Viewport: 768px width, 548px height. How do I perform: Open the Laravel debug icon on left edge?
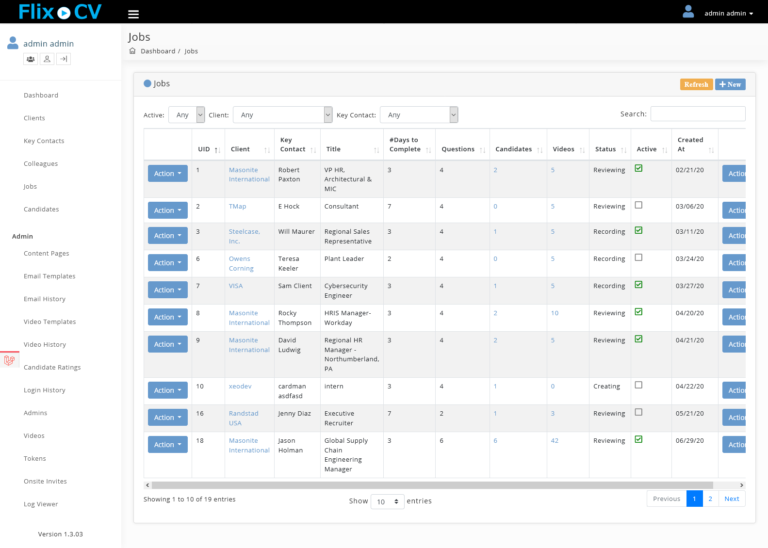(9, 359)
